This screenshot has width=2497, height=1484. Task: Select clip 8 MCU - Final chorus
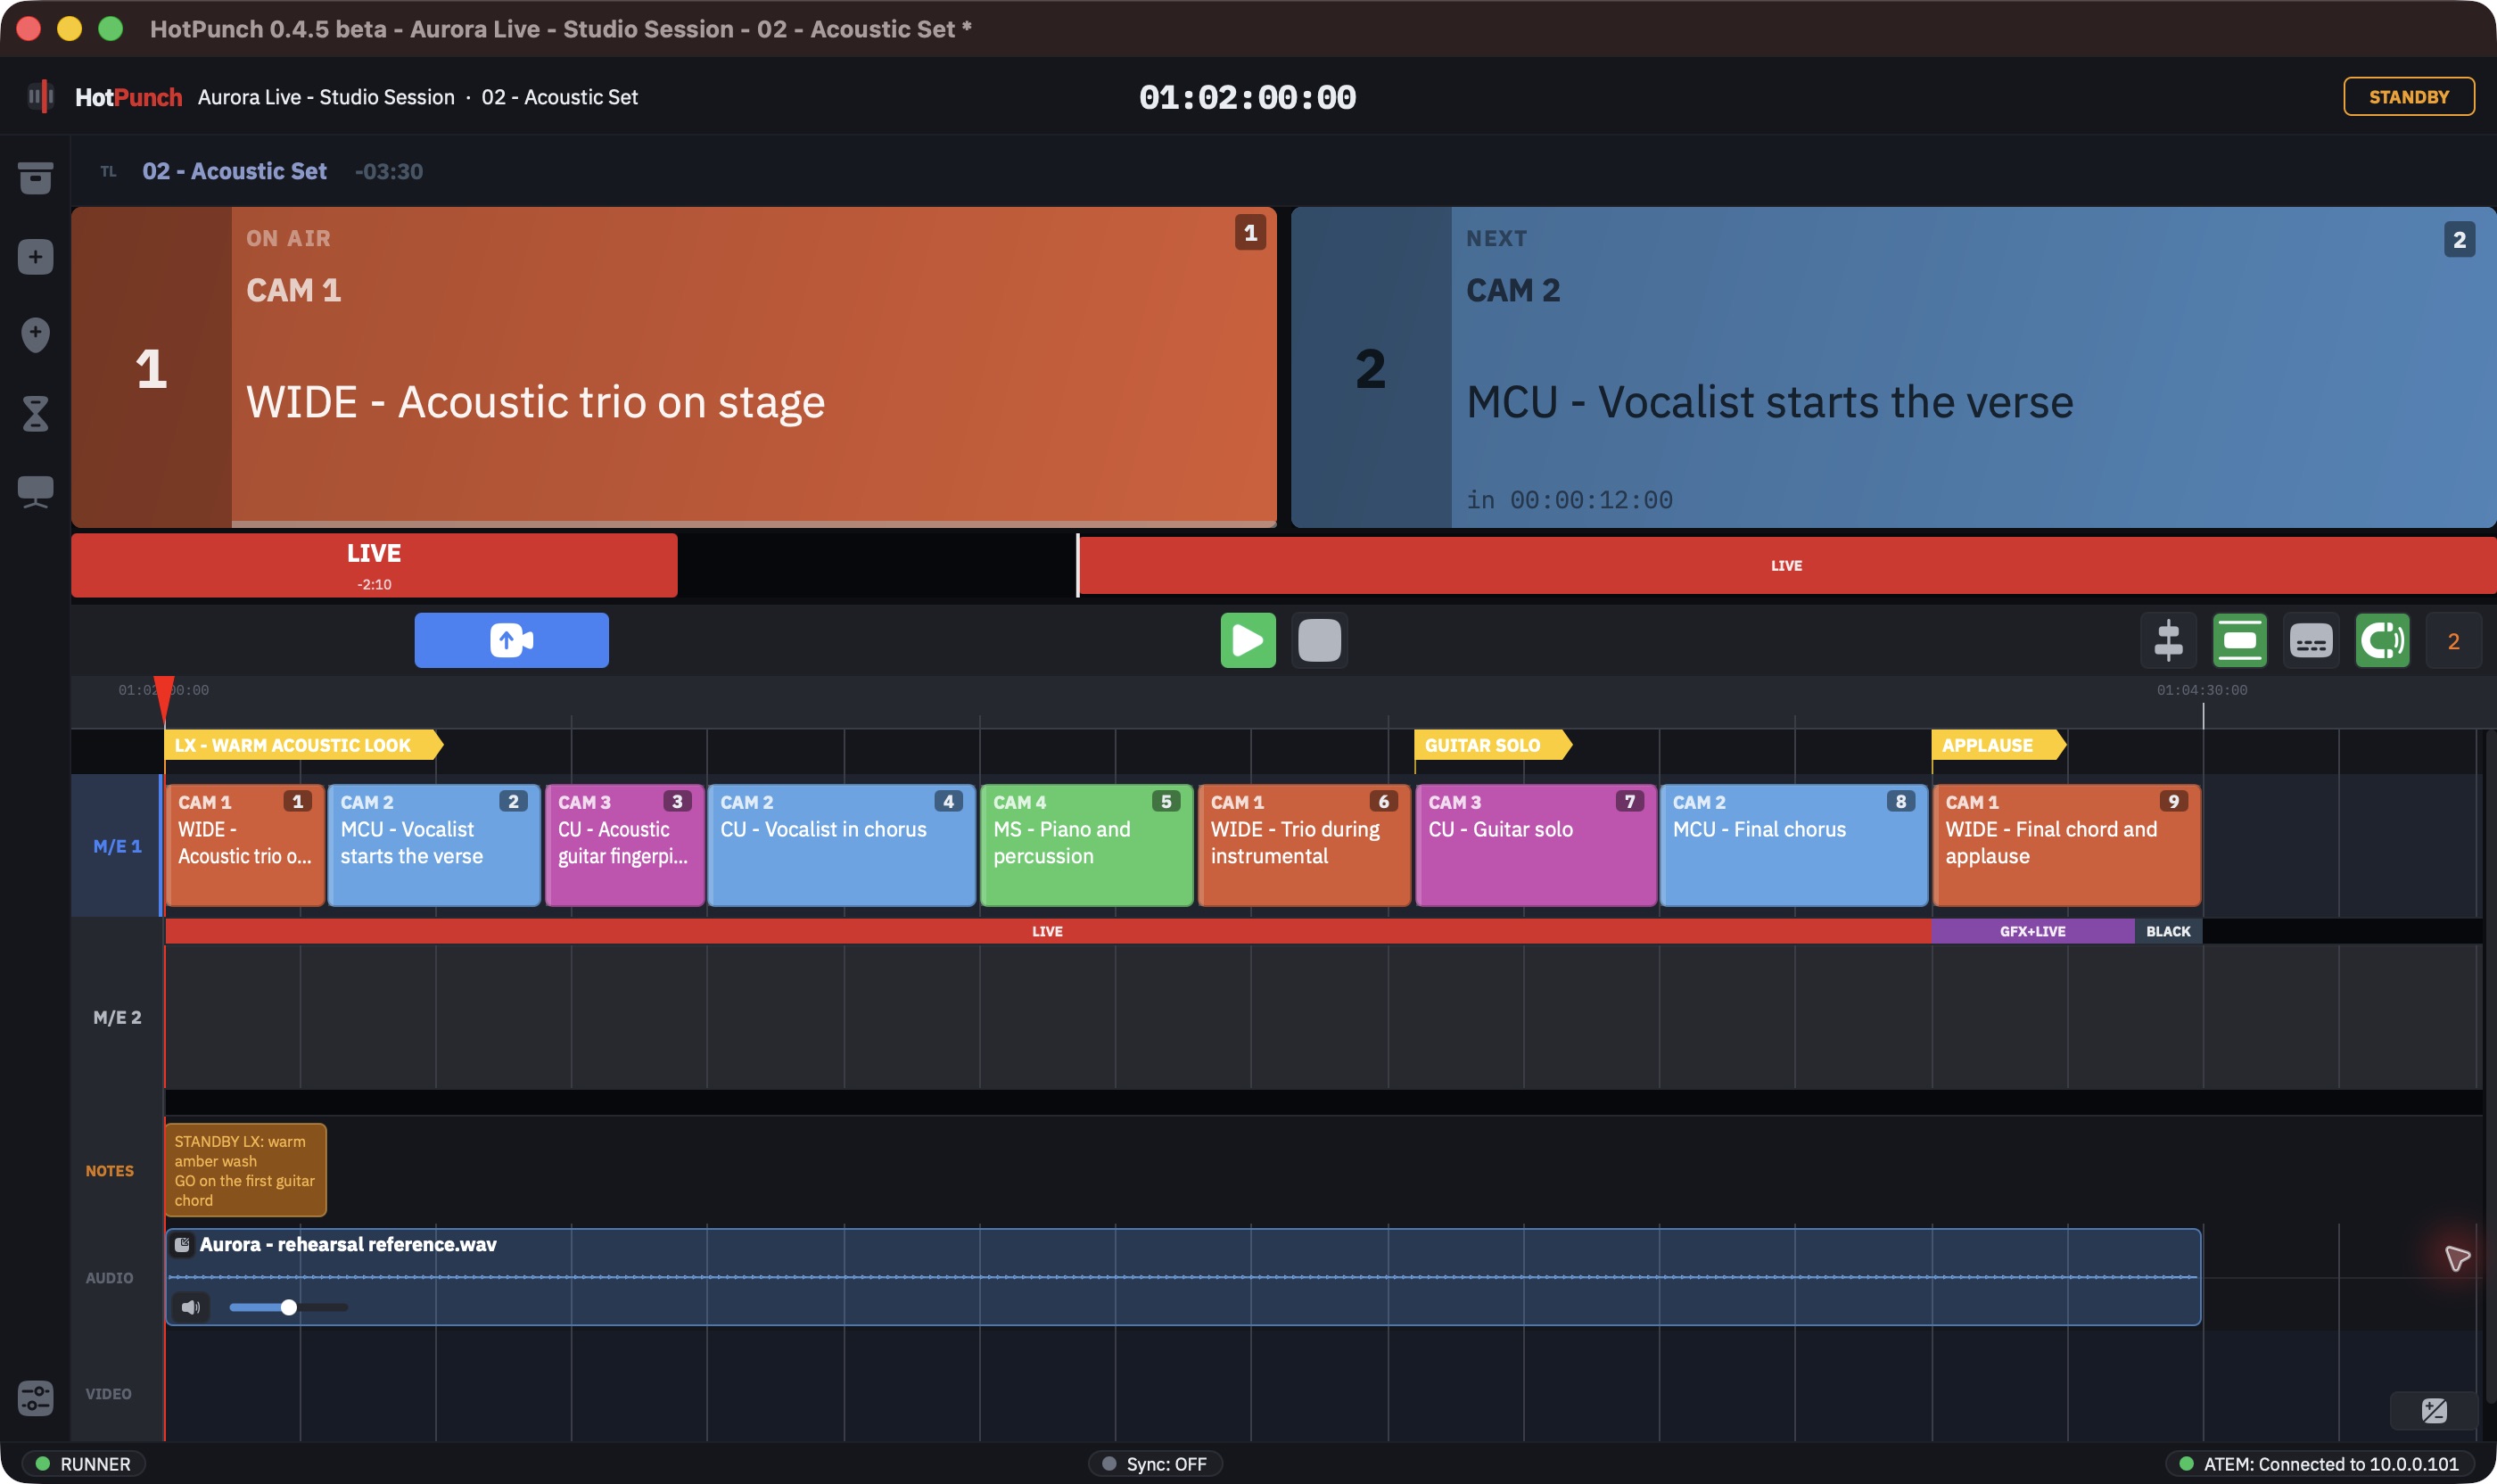coord(1794,845)
